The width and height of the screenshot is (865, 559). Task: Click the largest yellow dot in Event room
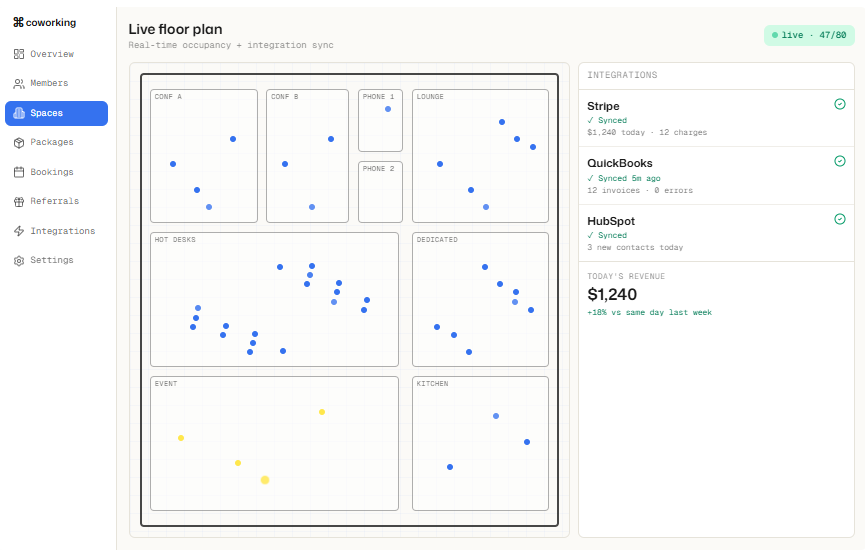265,480
